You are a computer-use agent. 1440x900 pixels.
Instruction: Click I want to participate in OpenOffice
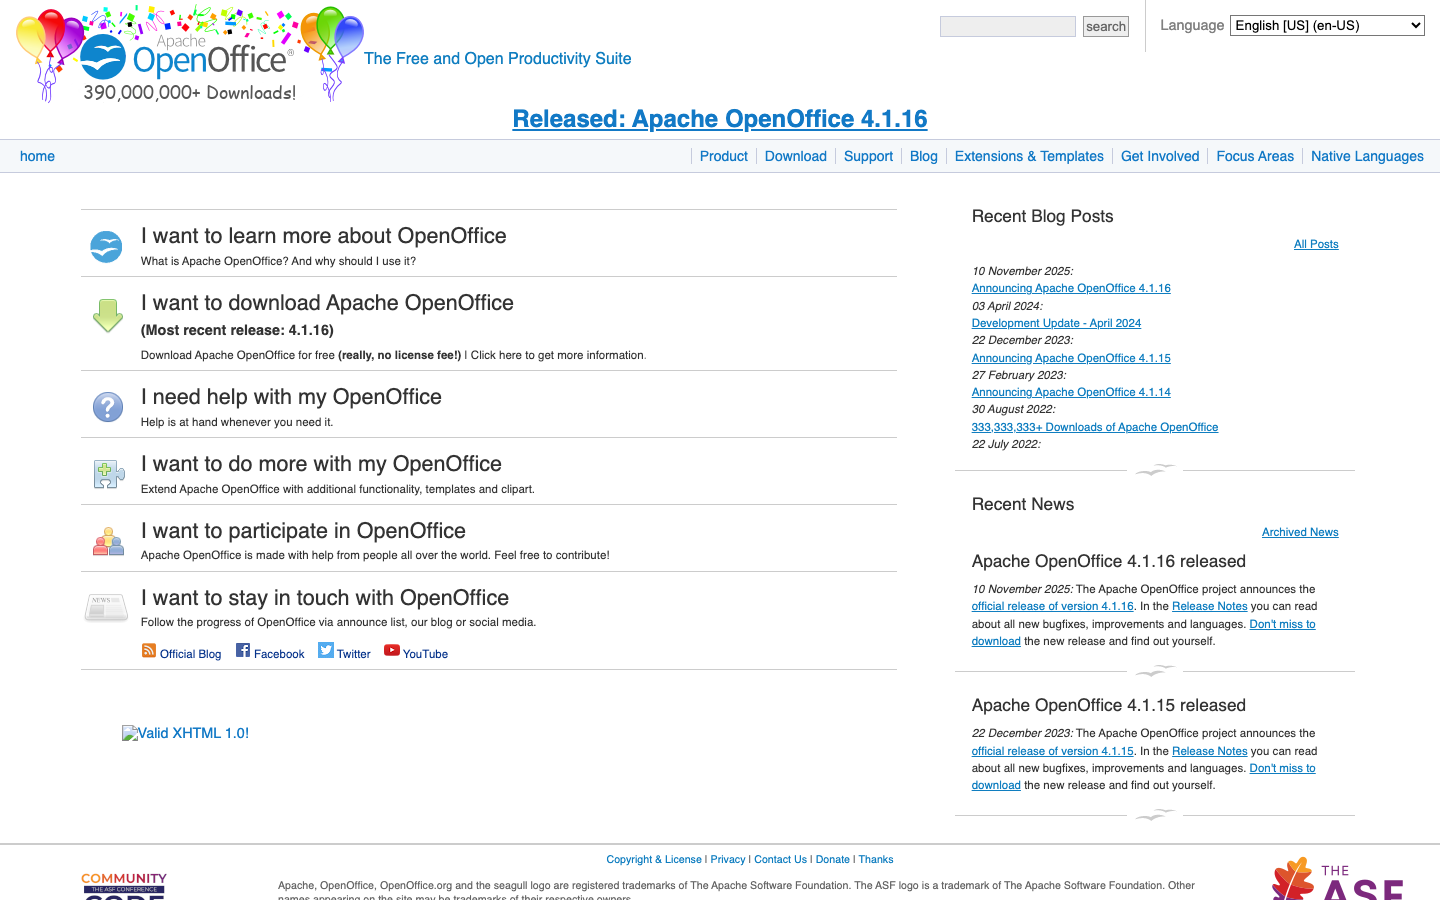point(303,531)
